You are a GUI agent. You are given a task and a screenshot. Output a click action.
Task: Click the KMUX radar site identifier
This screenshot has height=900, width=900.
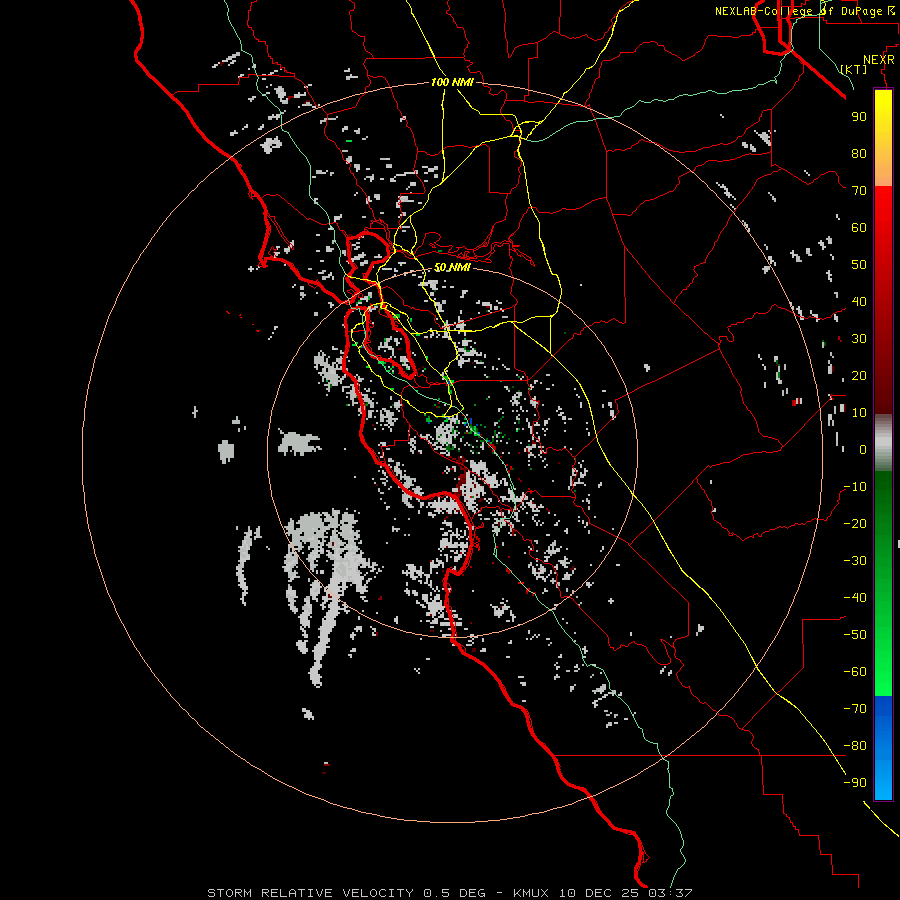pos(531,893)
